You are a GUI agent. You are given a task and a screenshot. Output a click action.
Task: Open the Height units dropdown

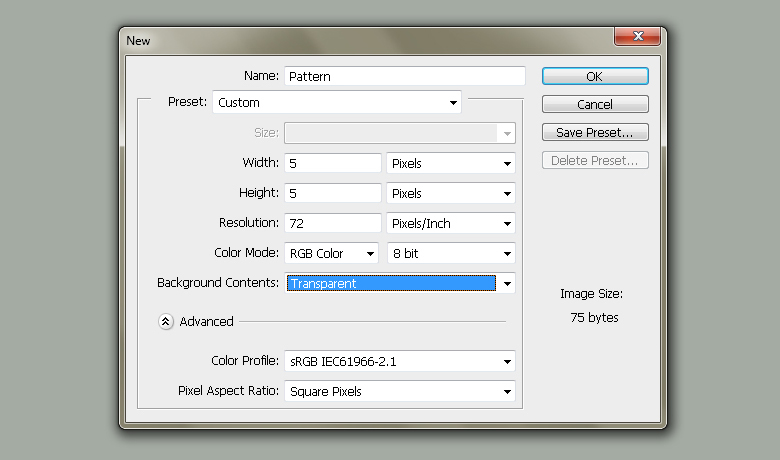tap(450, 193)
